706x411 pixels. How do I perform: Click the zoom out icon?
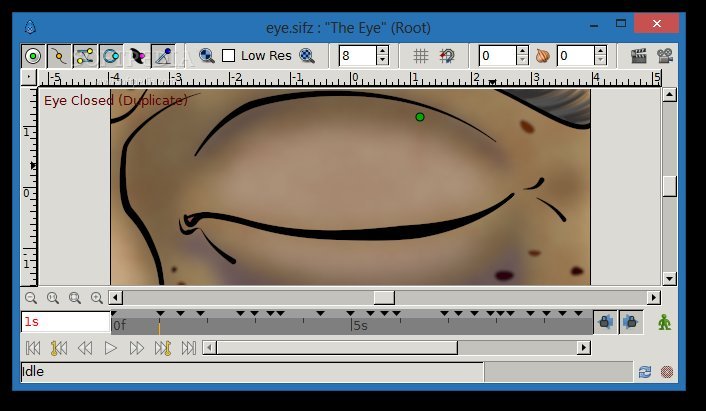click(x=31, y=298)
